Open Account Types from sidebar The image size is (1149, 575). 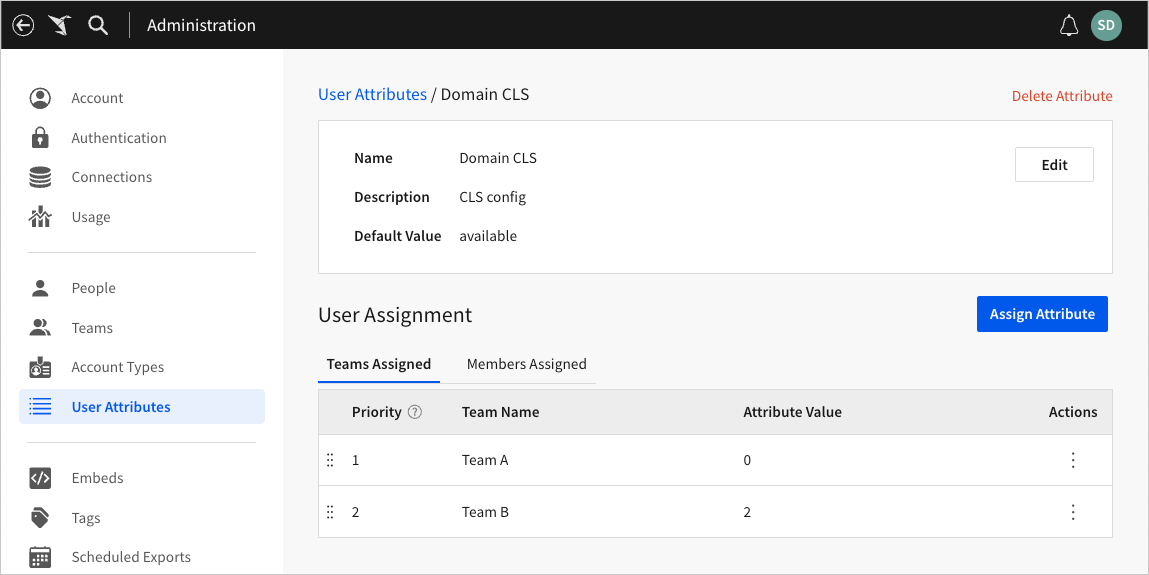point(118,367)
